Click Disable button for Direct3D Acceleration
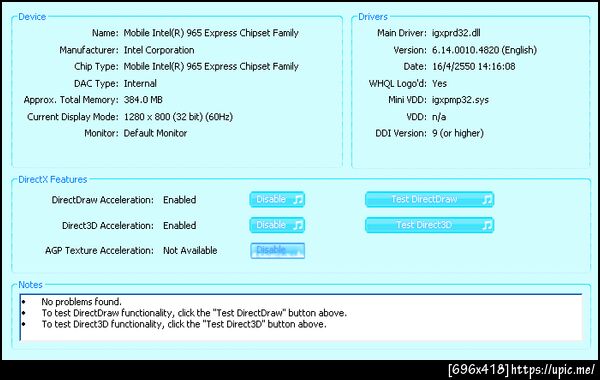Viewport: 600px width, 380px height. coord(277,225)
